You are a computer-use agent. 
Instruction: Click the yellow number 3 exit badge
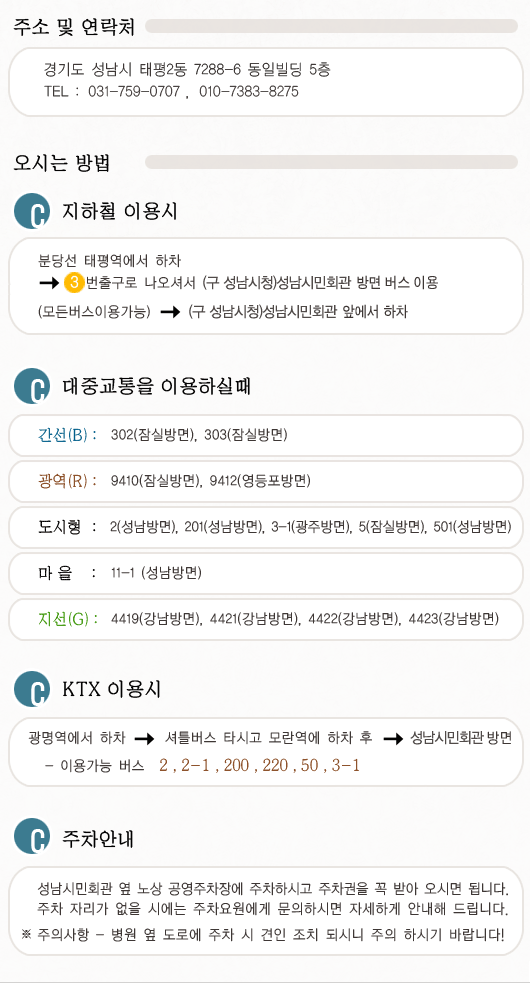[74, 283]
